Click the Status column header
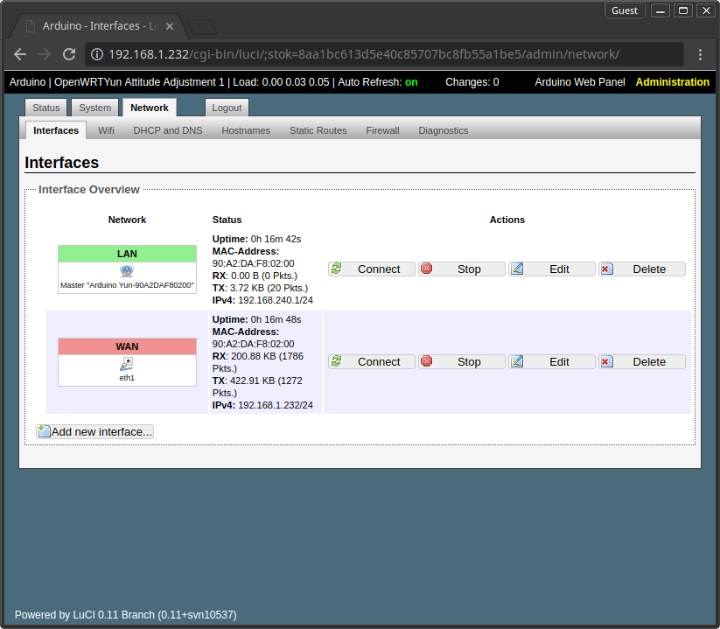 pos(227,220)
